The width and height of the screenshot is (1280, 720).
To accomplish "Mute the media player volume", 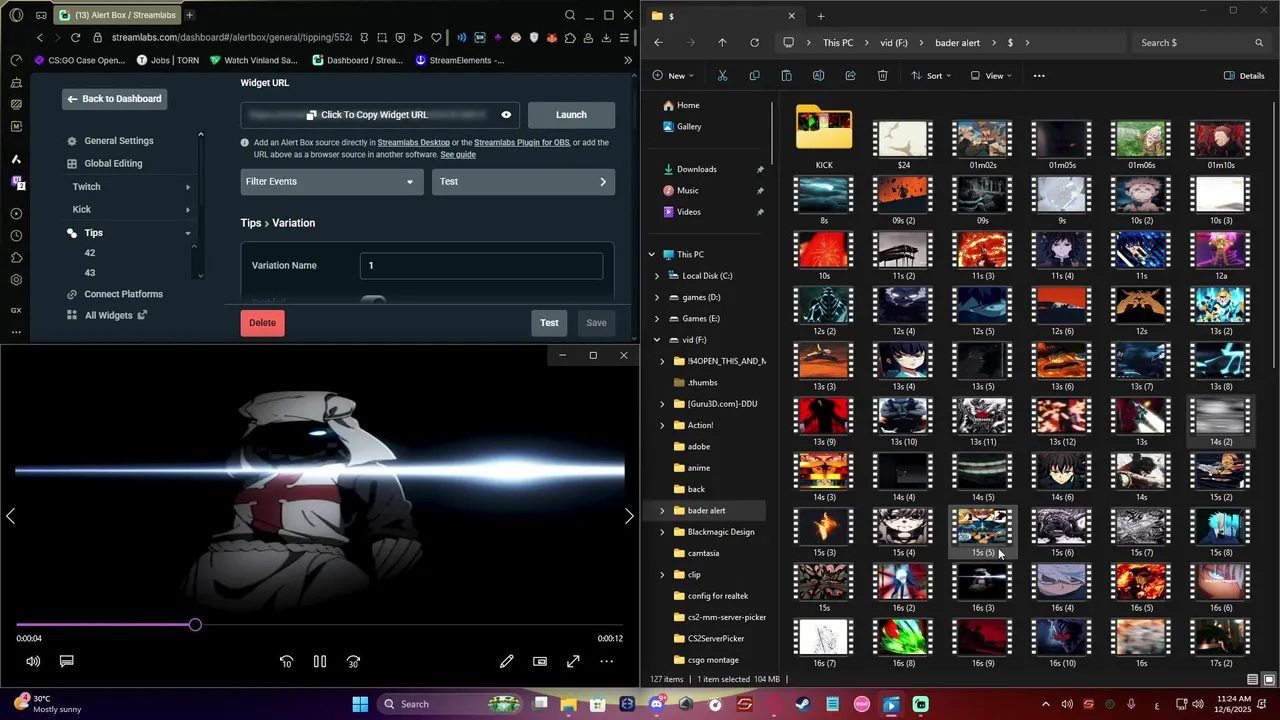I will tap(33, 661).
